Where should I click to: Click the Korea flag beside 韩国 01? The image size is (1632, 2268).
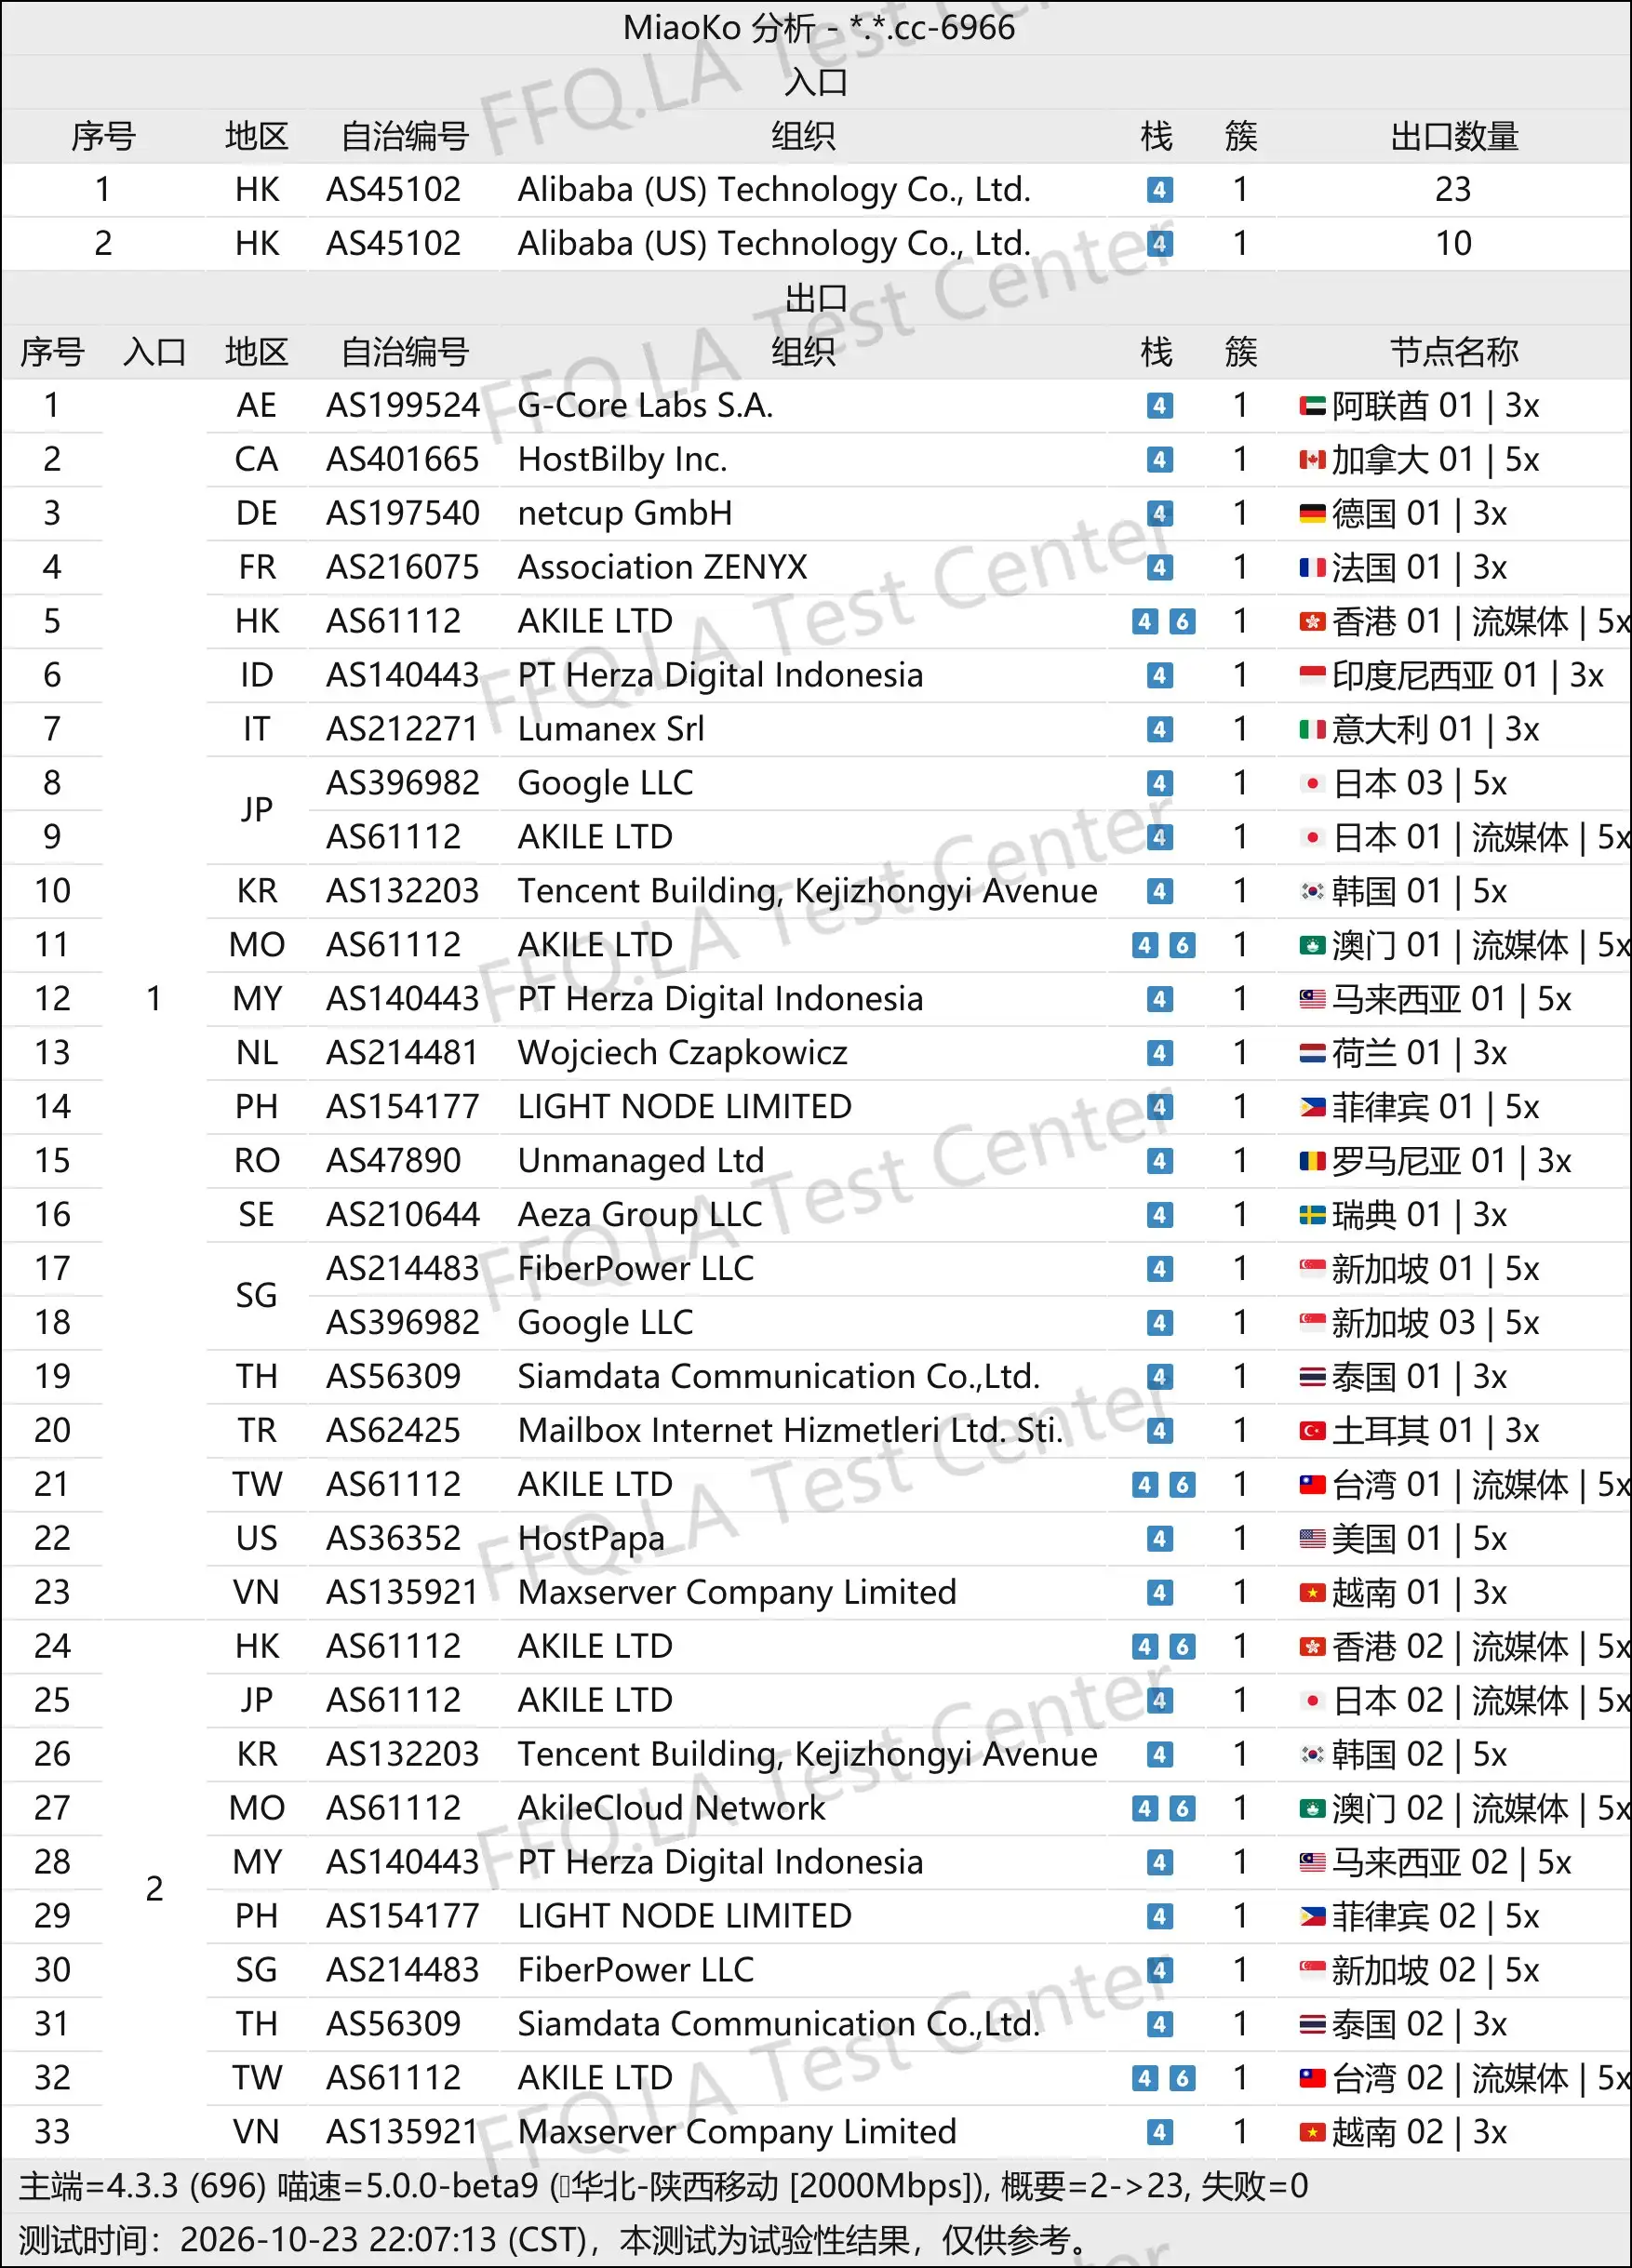[1312, 891]
